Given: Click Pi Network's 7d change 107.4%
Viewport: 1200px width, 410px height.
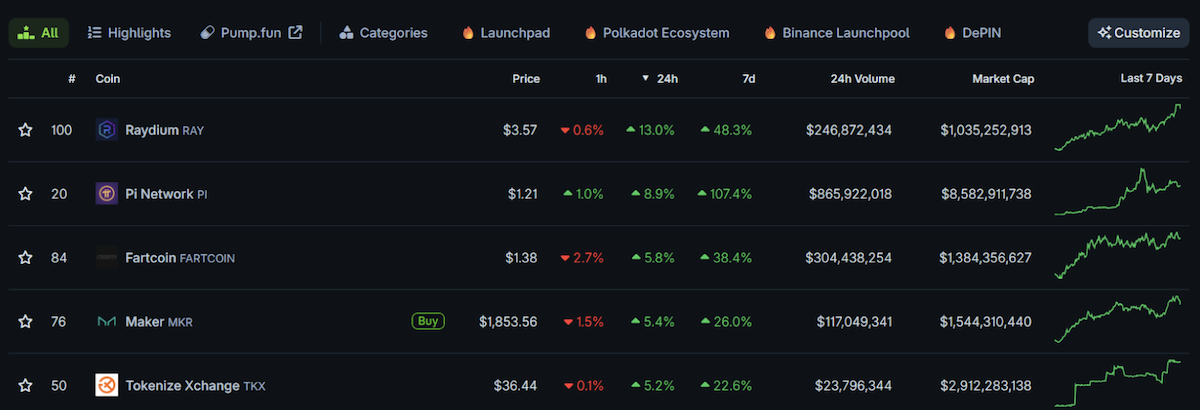Looking at the screenshot, I should pos(725,194).
